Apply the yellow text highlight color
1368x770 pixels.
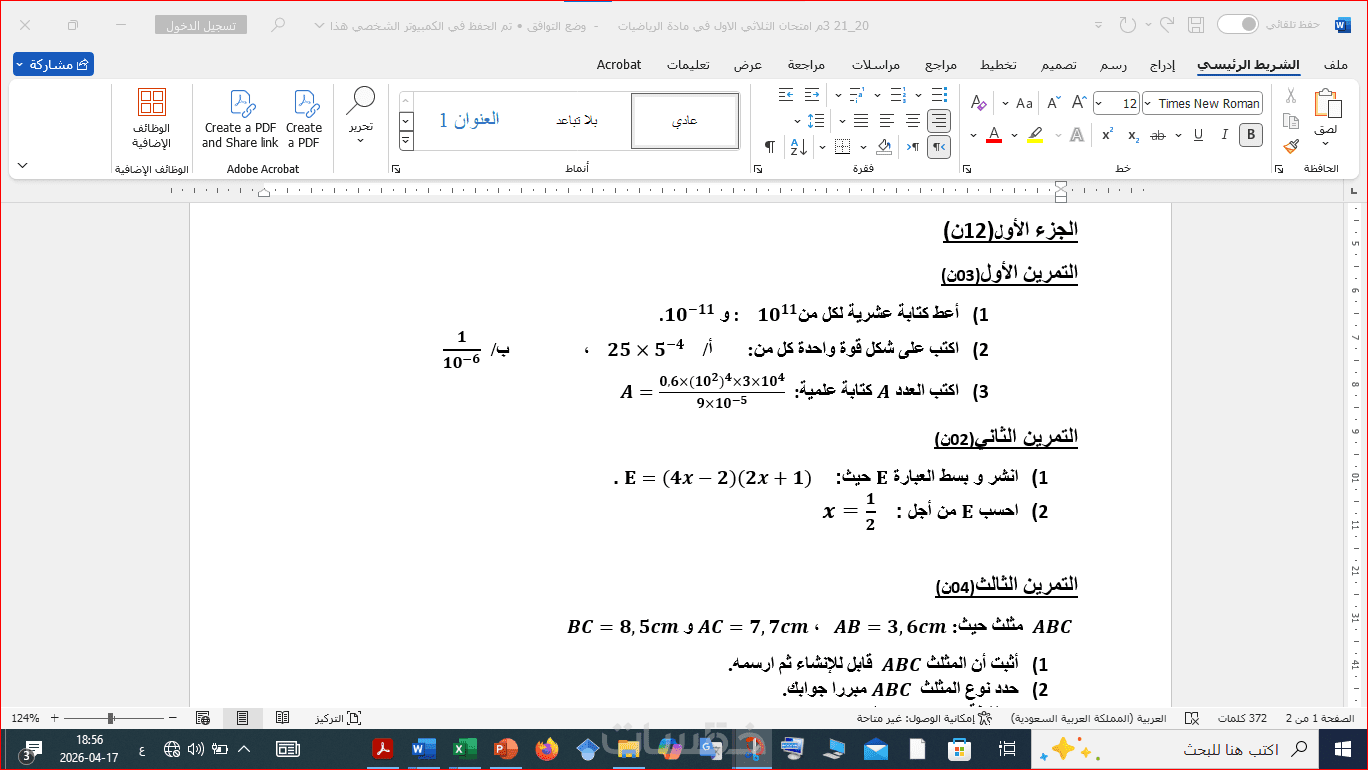point(1035,135)
